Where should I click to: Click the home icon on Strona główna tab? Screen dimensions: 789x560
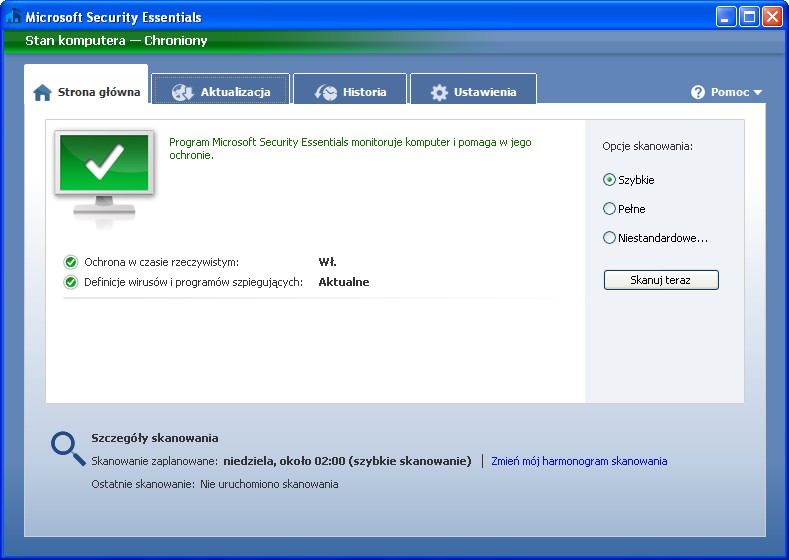point(42,93)
